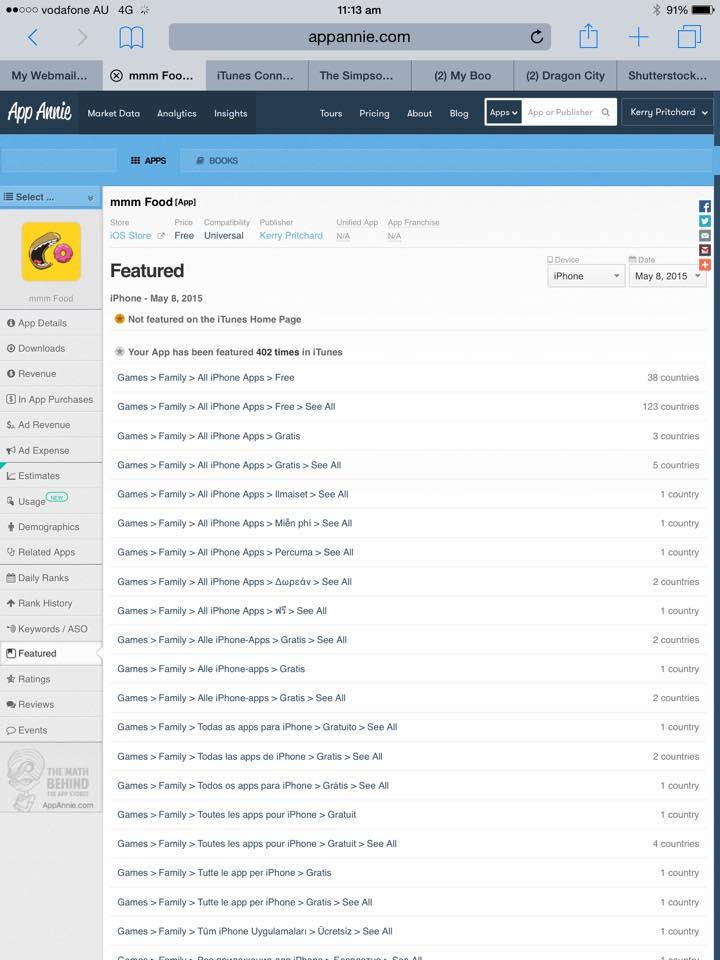Open In App Purchases in sidebar
Viewport: 720px width, 960px height.
pyautogui.click(x=50, y=399)
